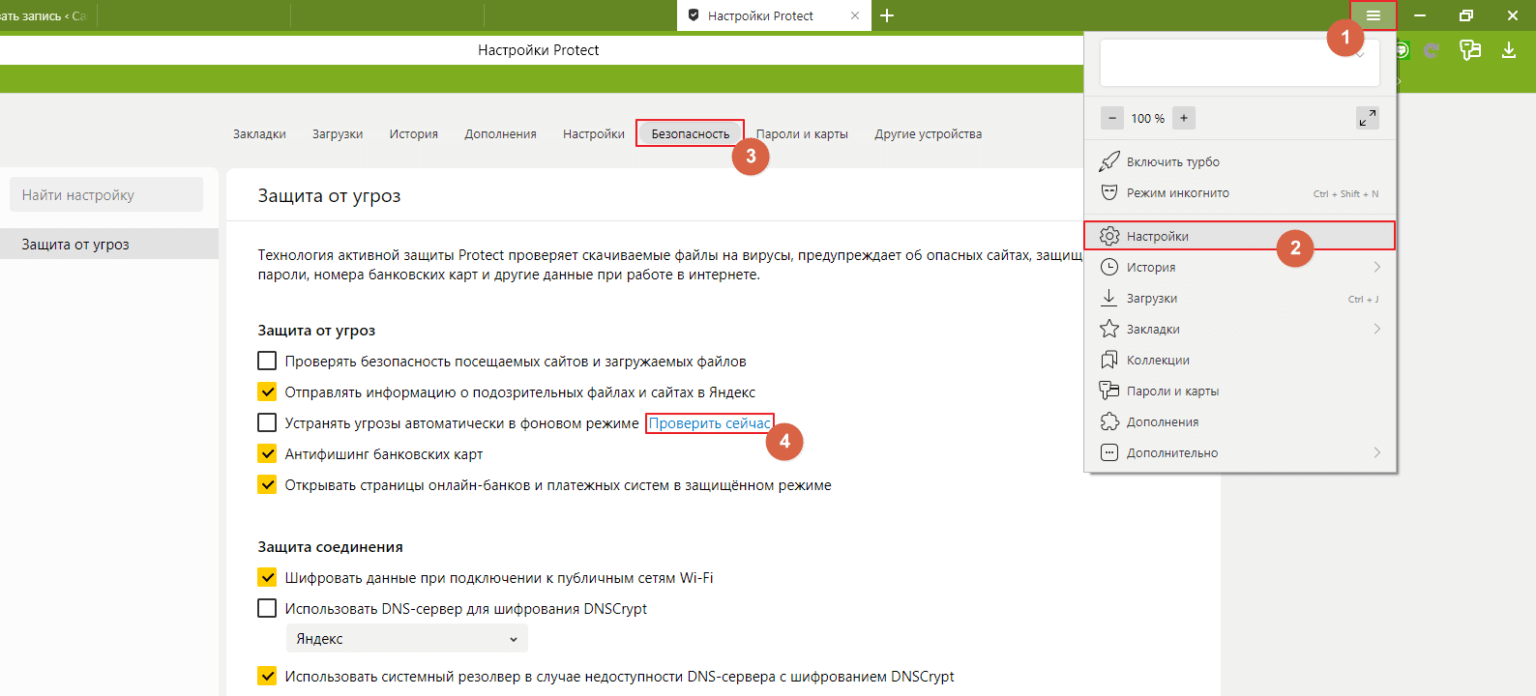Viewport: 1536px width, 696px height.
Task: Uncheck Шифровать данные при подключении к Wi-Fi
Action: [x=267, y=577]
